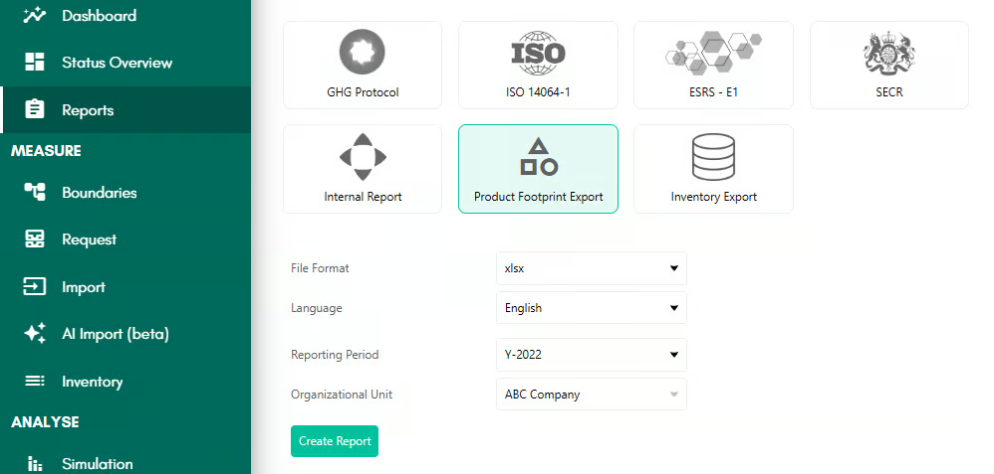Viewport: 994px width, 474px height.
Task: Click the Internal Report arrows icon
Action: [363, 157]
